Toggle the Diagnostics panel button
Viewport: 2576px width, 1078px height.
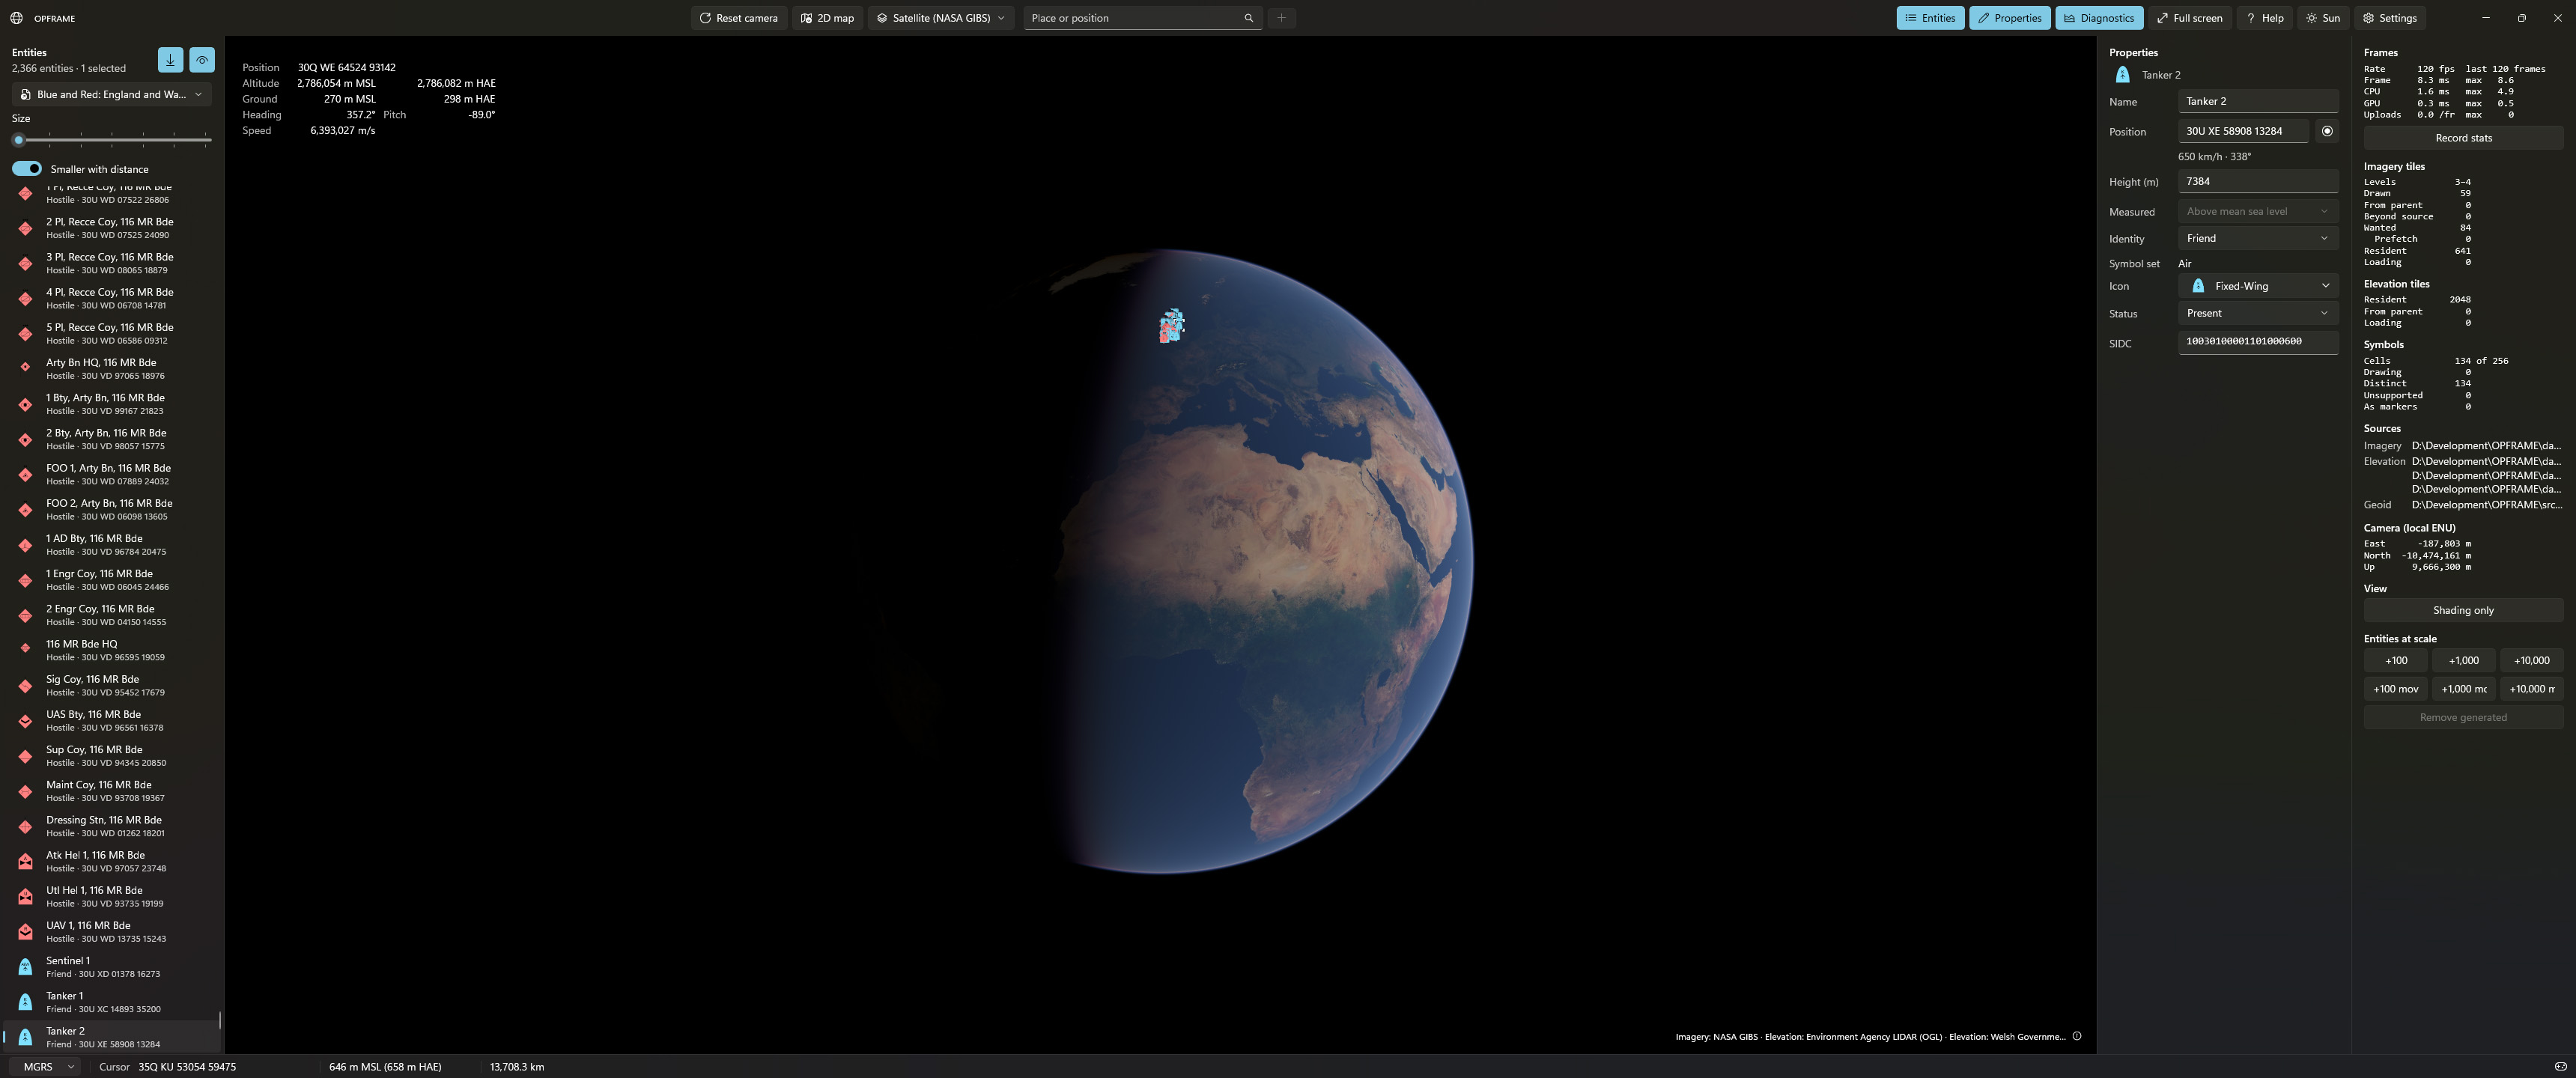pos(2098,18)
